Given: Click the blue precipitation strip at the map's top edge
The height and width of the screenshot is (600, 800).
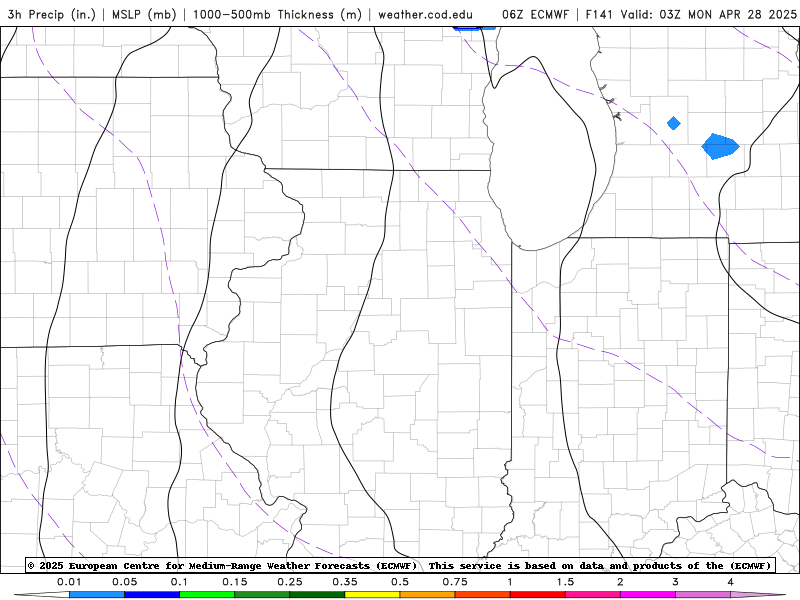Looking at the screenshot, I should [474, 28].
